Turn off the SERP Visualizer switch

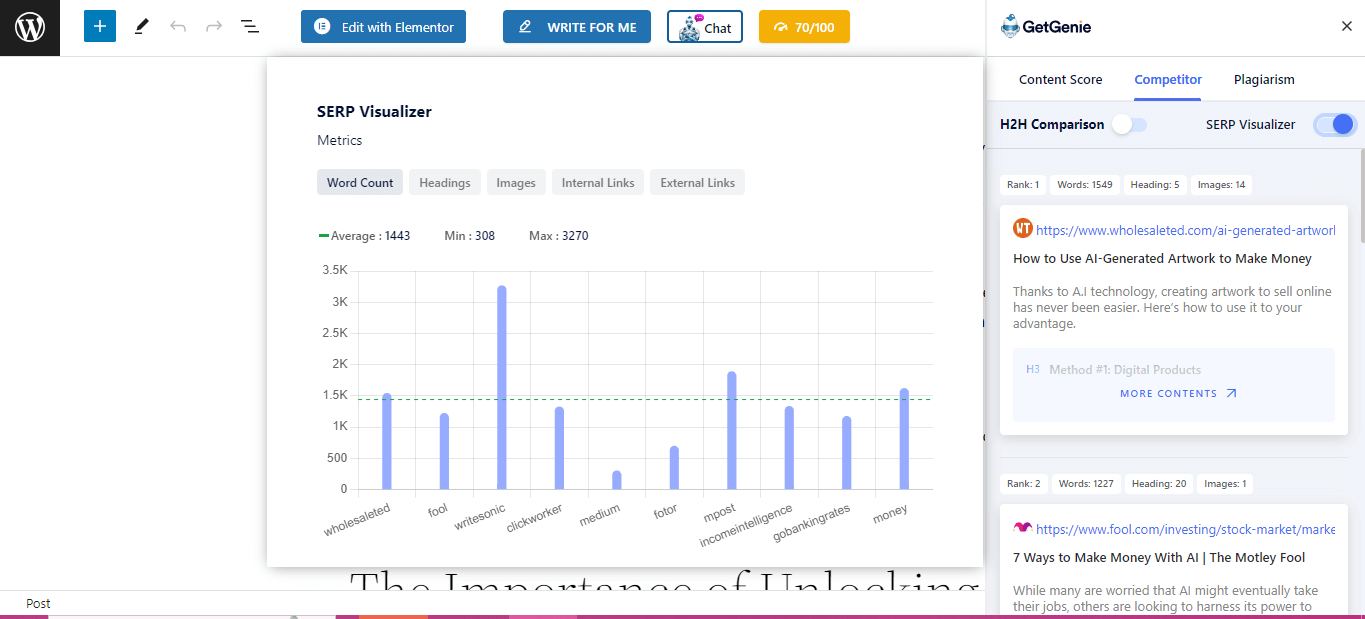coord(1335,125)
